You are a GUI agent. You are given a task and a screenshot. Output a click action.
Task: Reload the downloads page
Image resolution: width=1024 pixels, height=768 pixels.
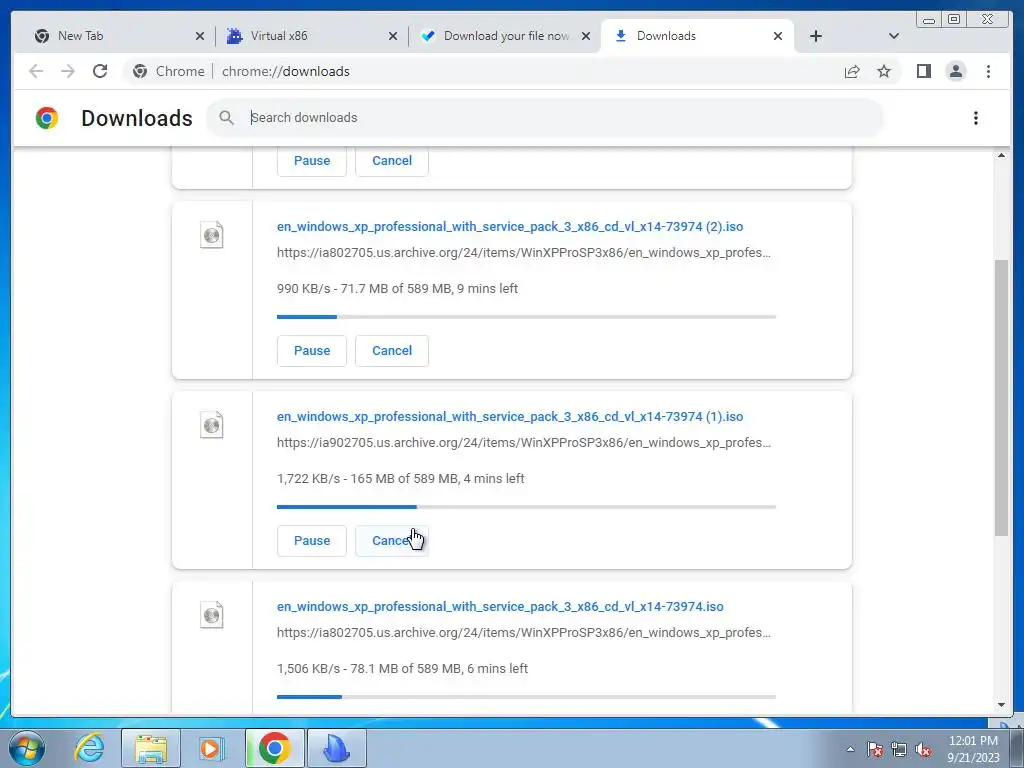[x=100, y=71]
